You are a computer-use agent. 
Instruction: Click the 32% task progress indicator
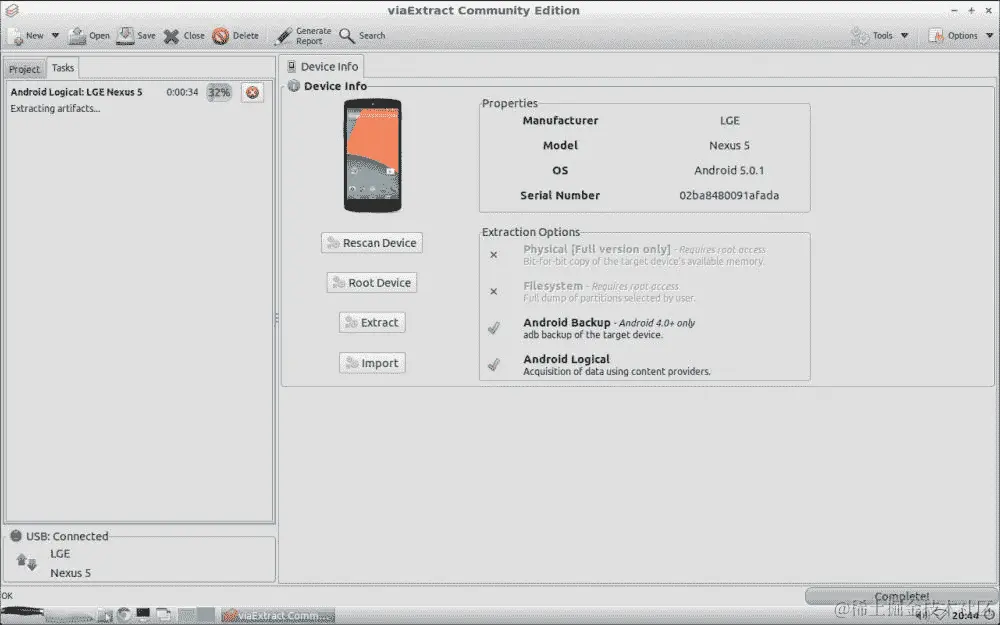click(x=219, y=92)
